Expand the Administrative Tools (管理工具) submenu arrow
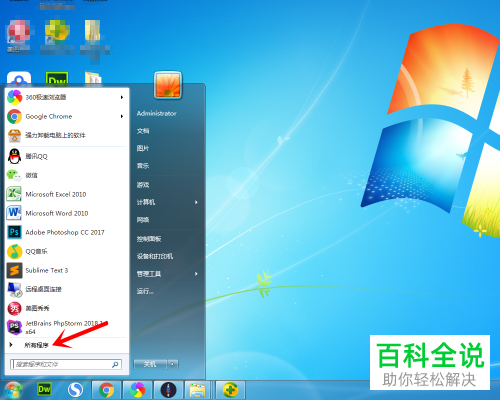Image resolution: width=500 pixels, height=400 pixels. (x=196, y=274)
